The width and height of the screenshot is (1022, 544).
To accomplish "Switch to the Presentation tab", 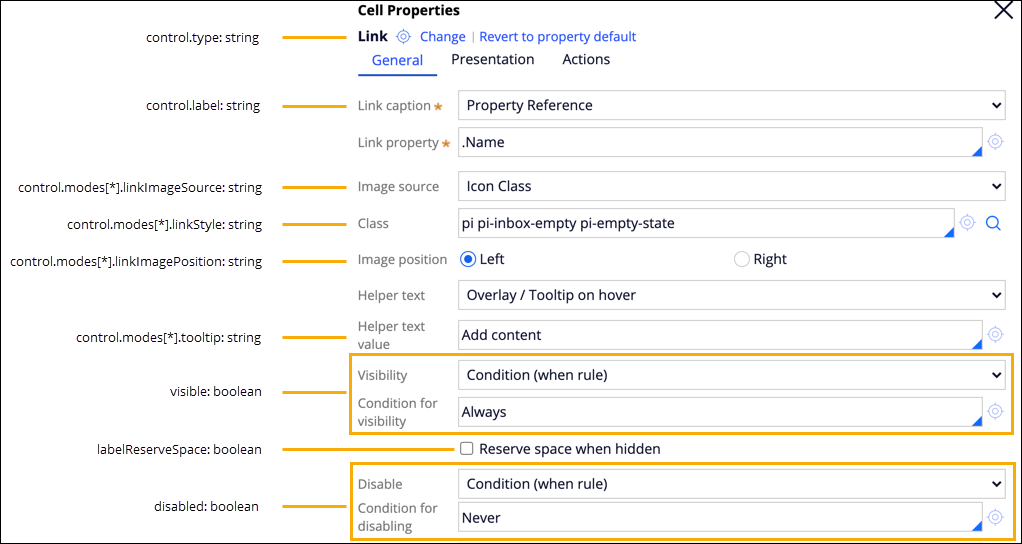I will tap(492, 60).
